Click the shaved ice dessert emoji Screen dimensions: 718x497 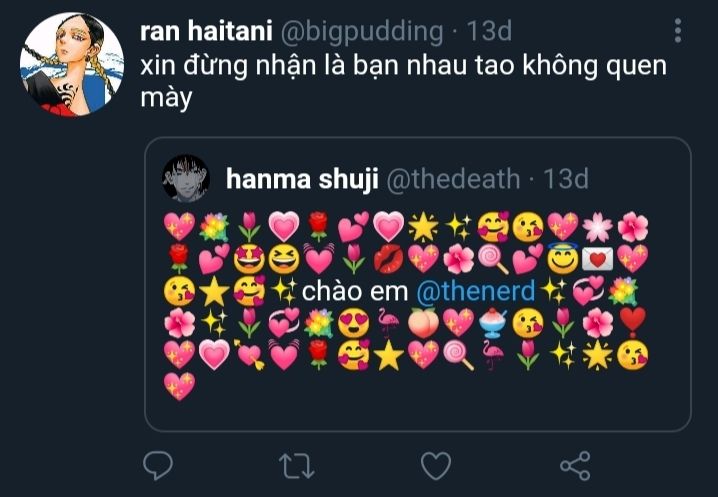coord(493,323)
